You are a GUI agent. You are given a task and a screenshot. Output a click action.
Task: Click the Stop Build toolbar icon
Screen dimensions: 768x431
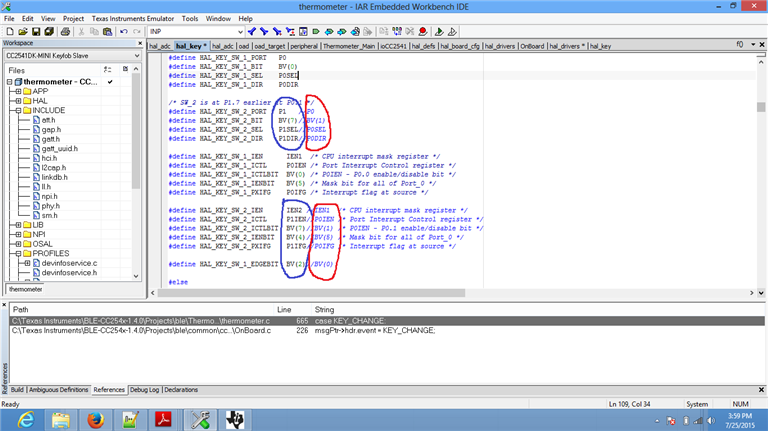click(x=410, y=32)
